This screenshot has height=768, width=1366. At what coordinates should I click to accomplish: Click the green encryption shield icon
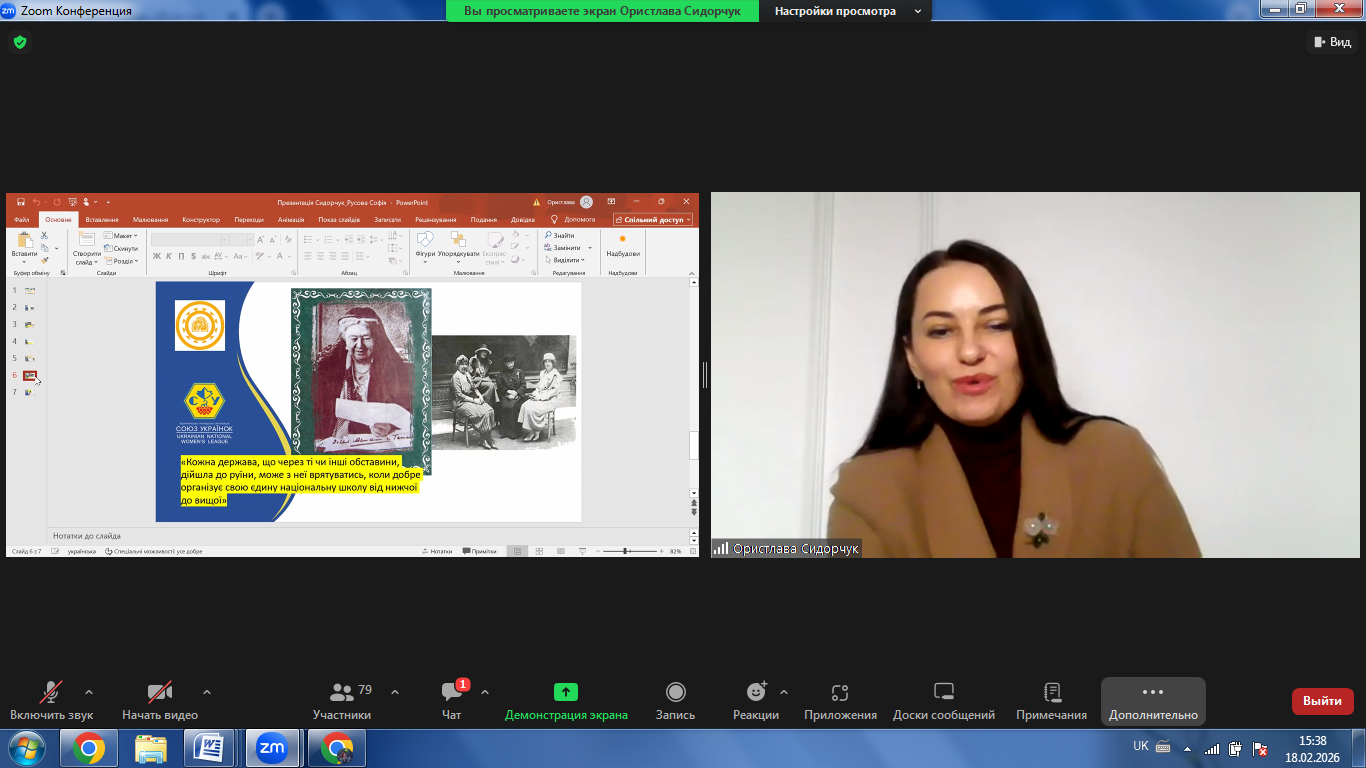click(19, 42)
